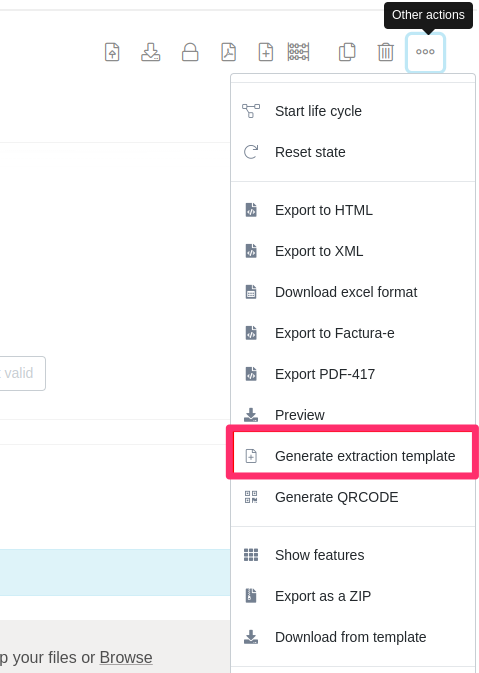Click the Browse link for files
479x673 pixels.
(x=126, y=658)
